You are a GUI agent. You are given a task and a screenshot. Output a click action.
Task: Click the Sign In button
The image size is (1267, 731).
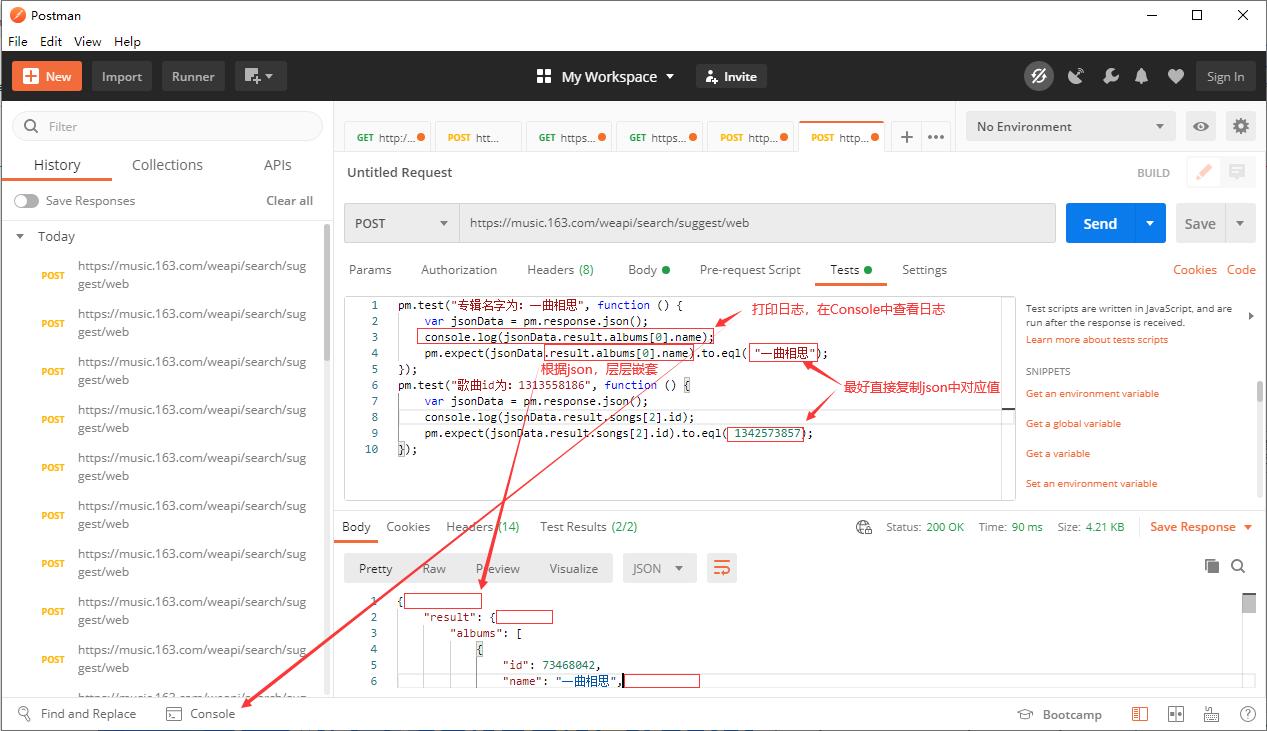pos(1225,77)
